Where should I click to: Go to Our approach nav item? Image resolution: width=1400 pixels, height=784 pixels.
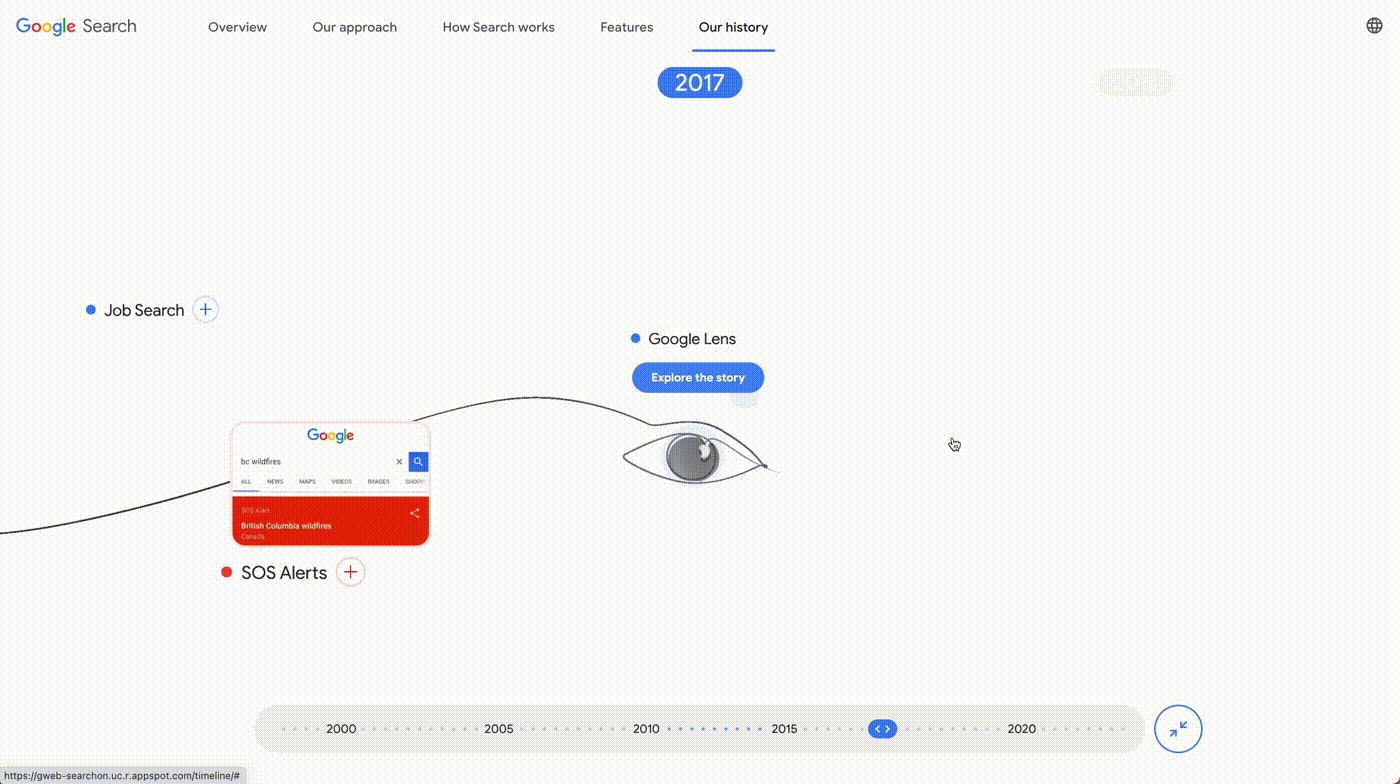pyautogui.click(x=354, y=27)
